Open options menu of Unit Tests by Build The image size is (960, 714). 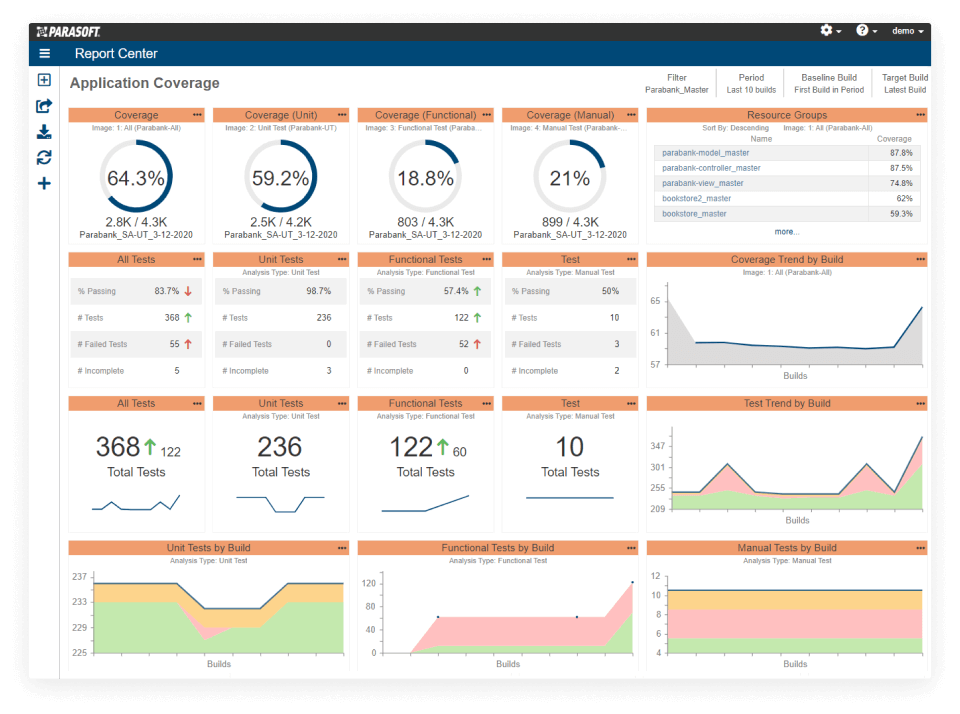[342, 547]
